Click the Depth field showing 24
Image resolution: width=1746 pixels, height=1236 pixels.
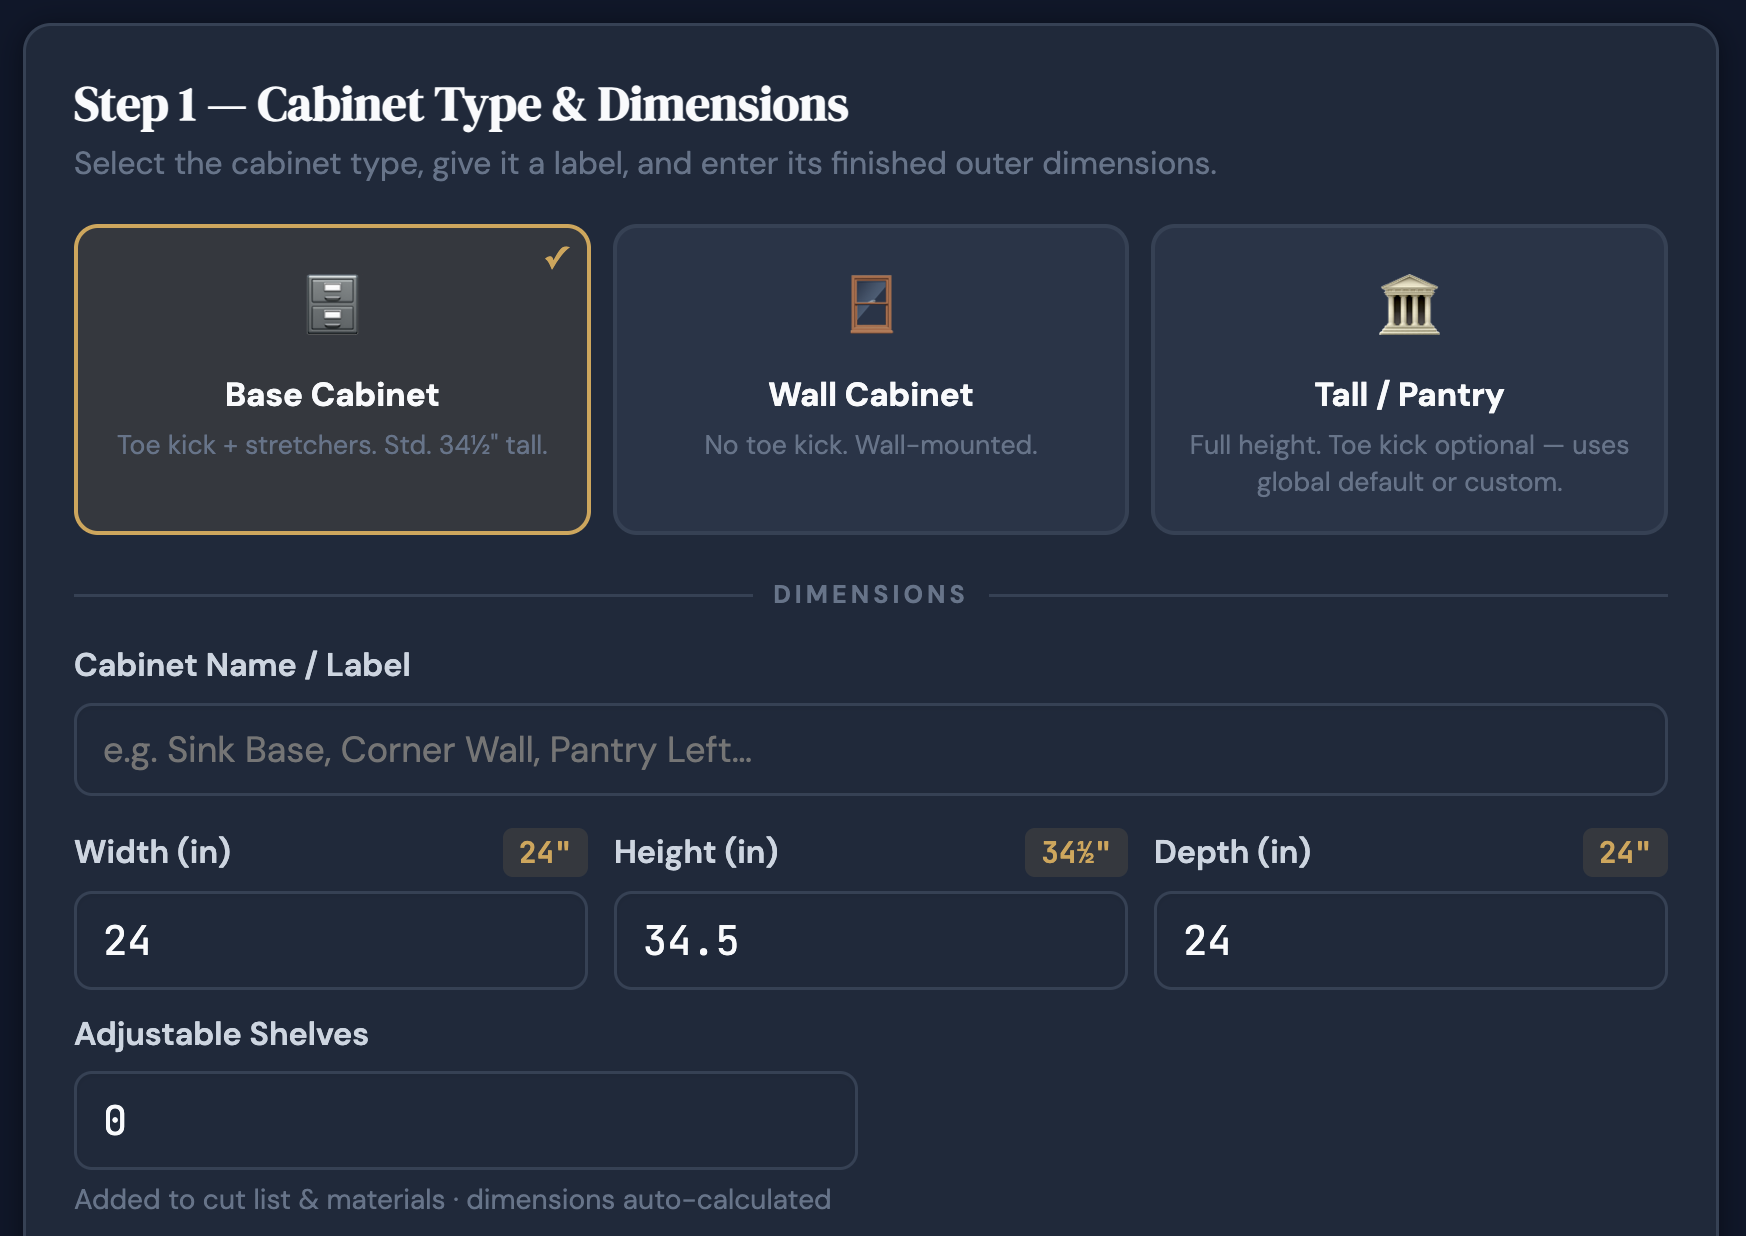click(x=1409, y=940)
